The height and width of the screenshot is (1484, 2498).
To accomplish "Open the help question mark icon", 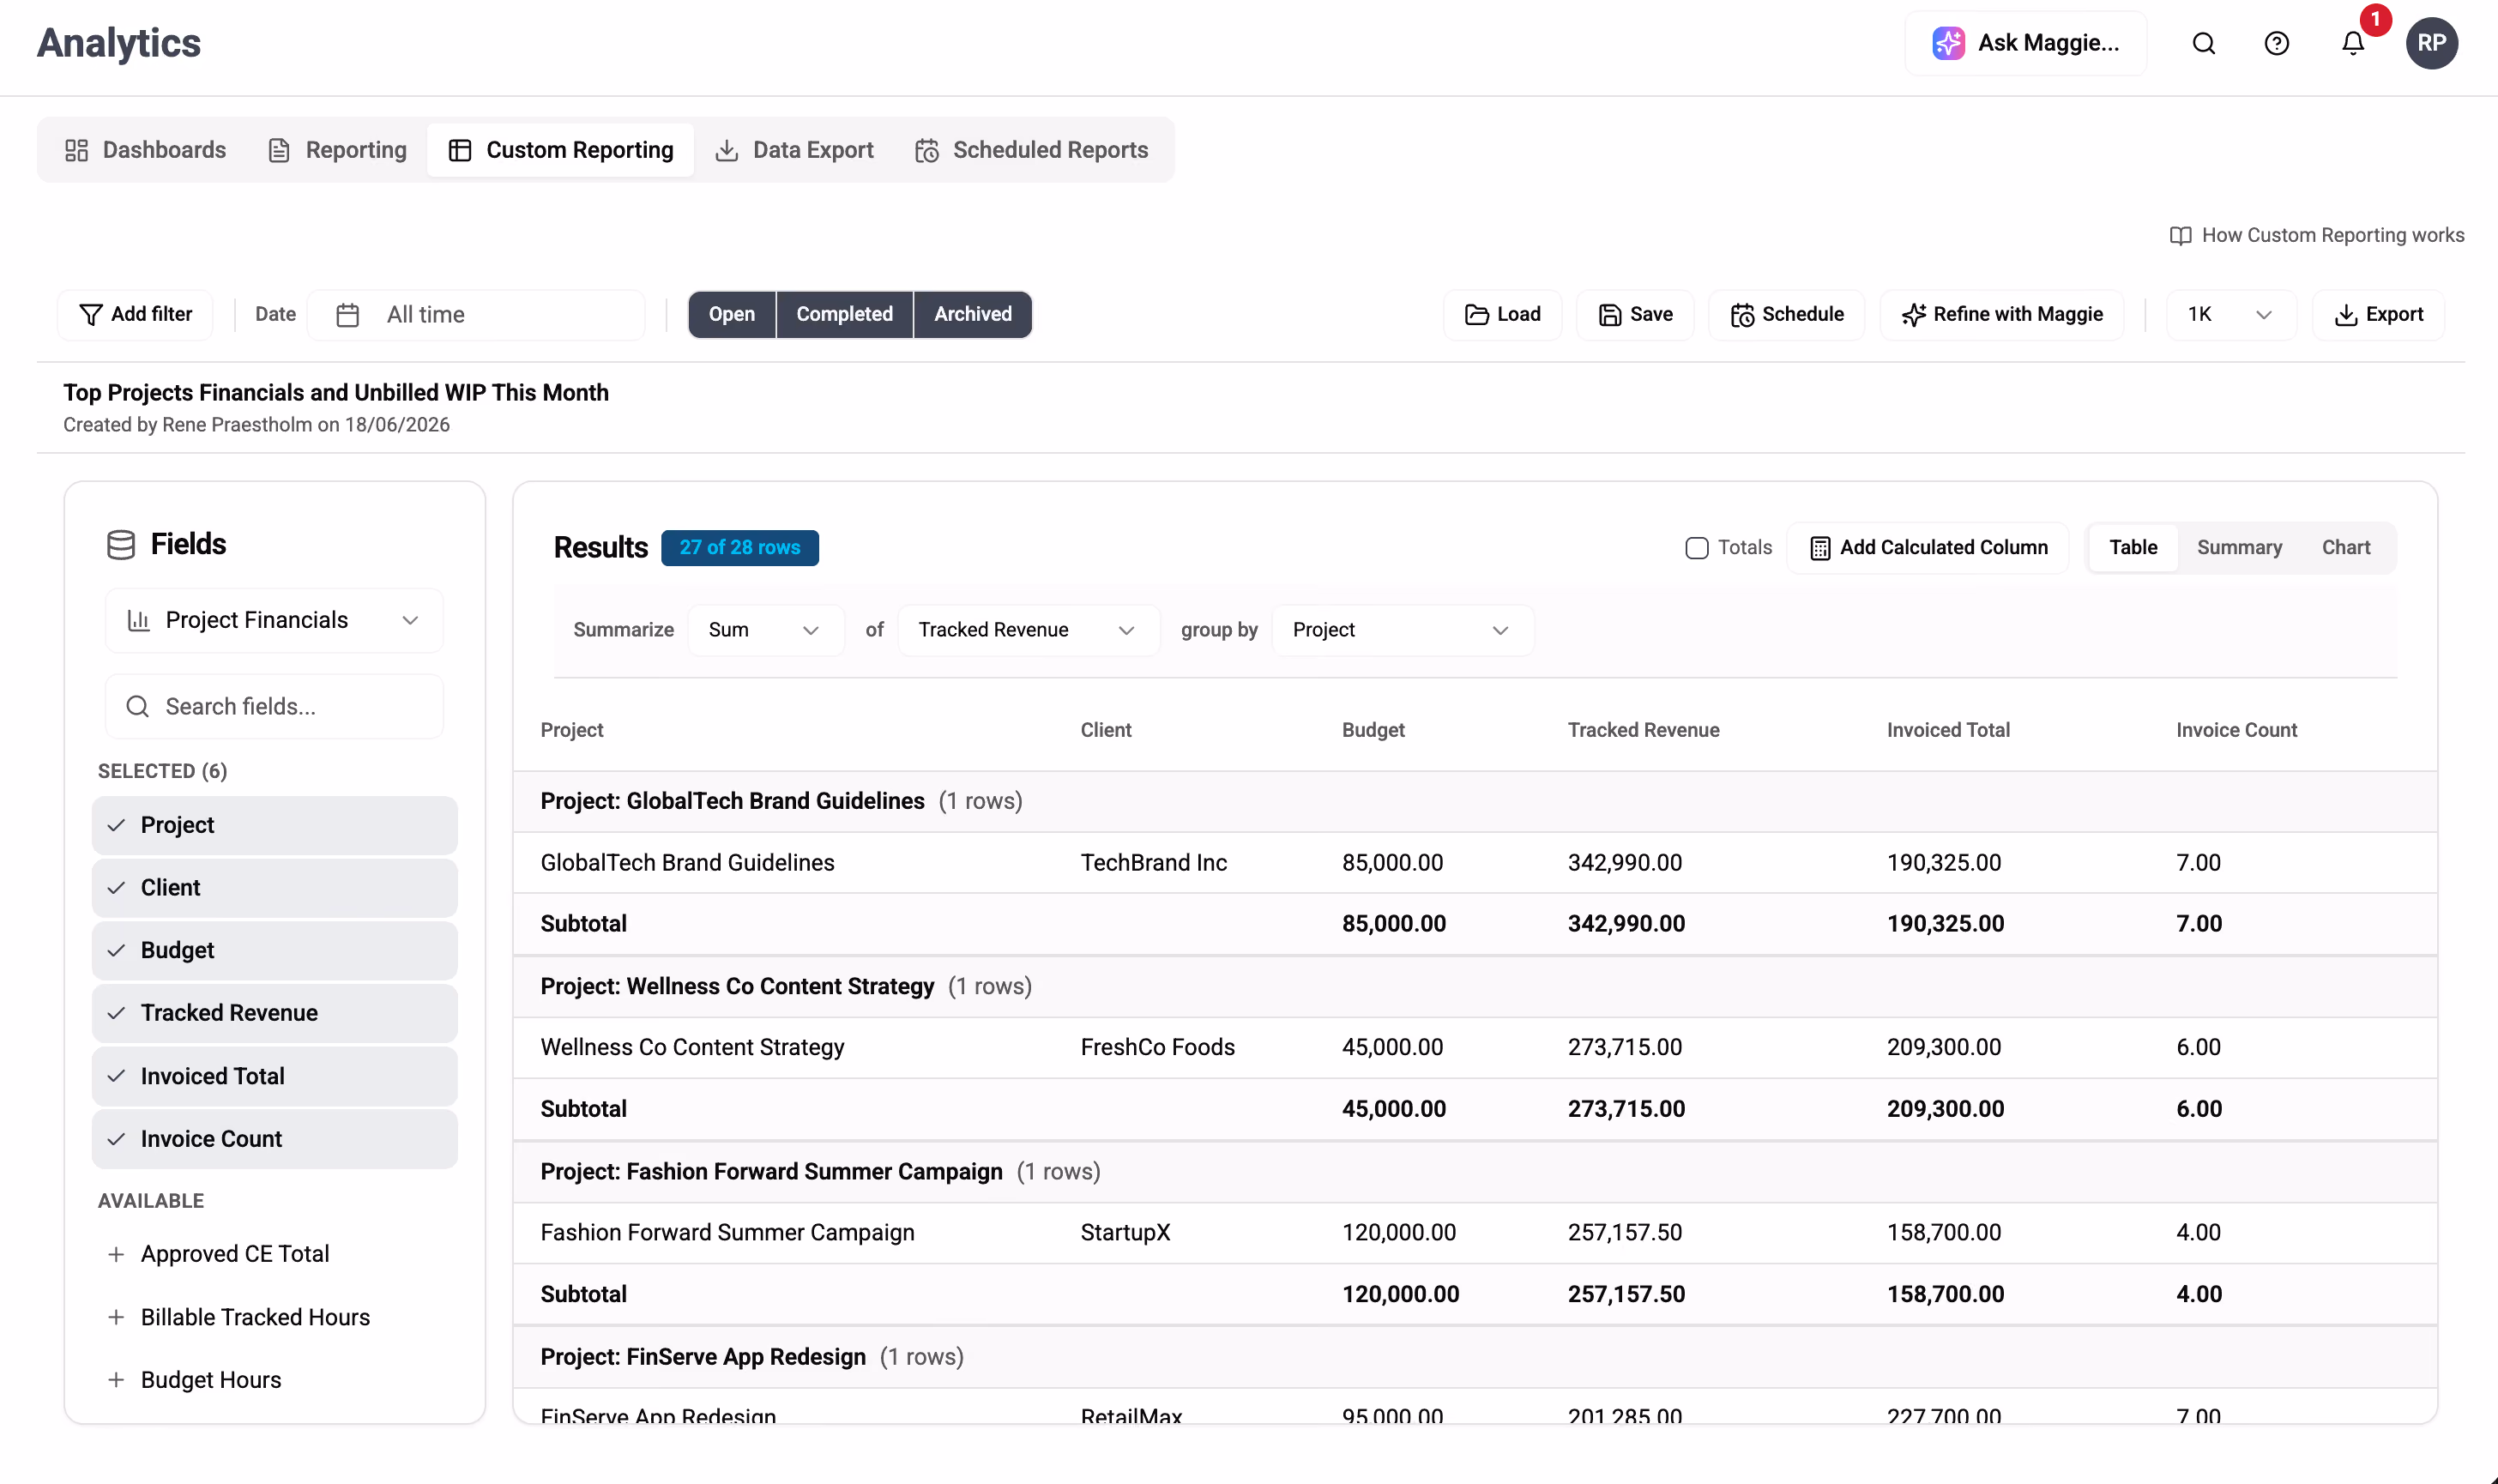I will (x=2276, y=43).
